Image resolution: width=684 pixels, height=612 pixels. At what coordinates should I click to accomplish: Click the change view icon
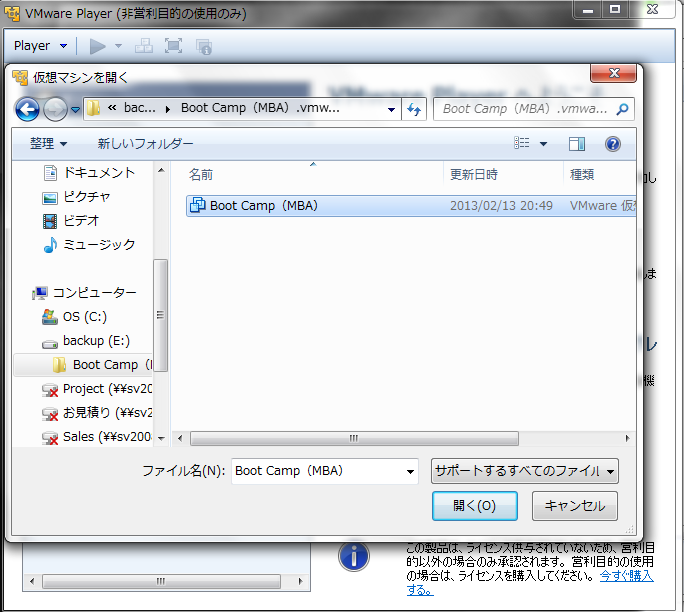pyautogui.click(x=522, y=143)
